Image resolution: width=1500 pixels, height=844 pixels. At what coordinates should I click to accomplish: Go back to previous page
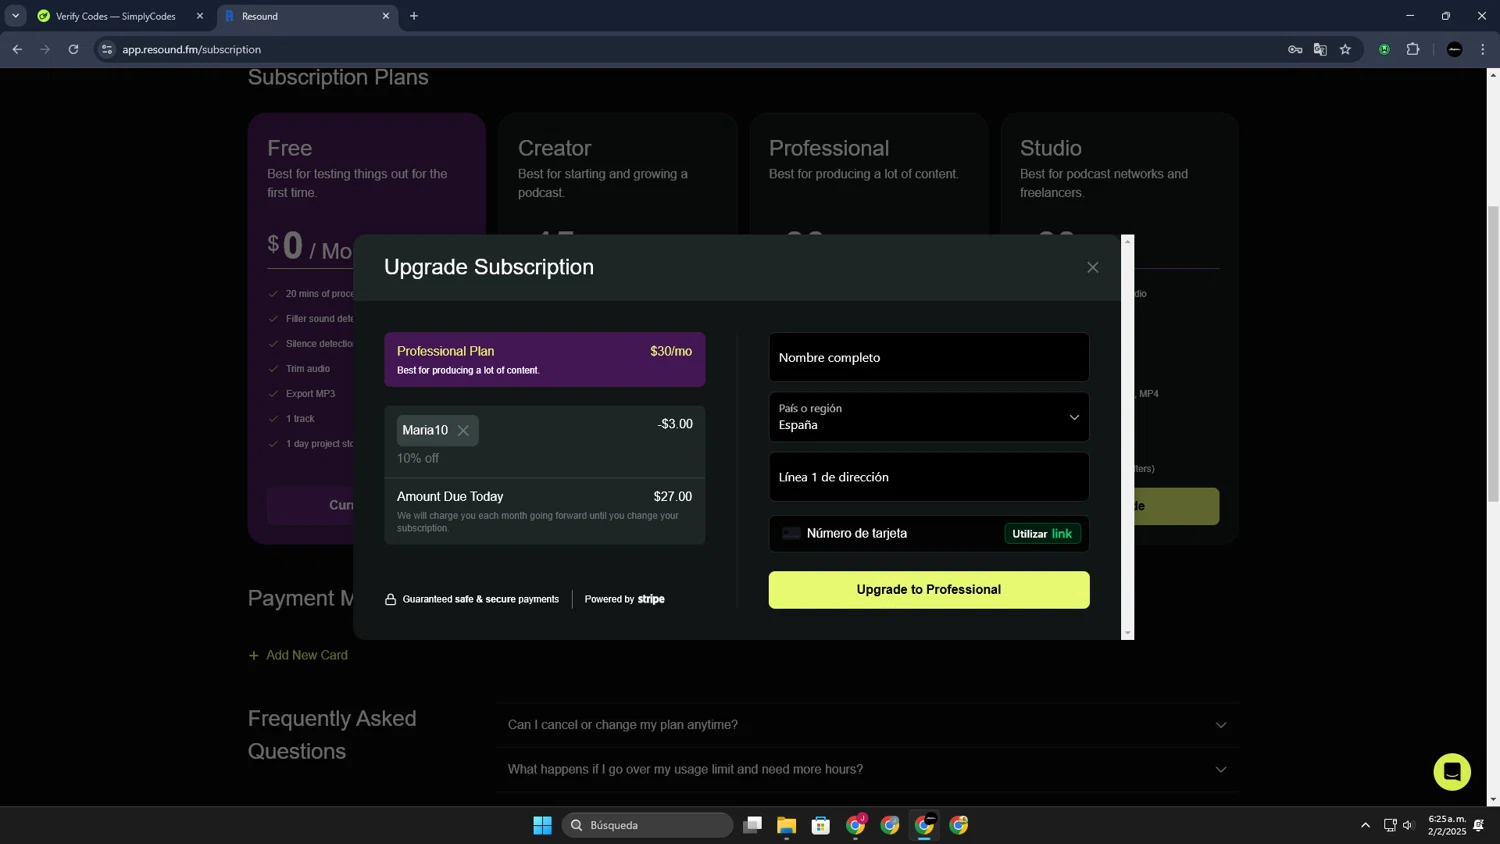17,49
